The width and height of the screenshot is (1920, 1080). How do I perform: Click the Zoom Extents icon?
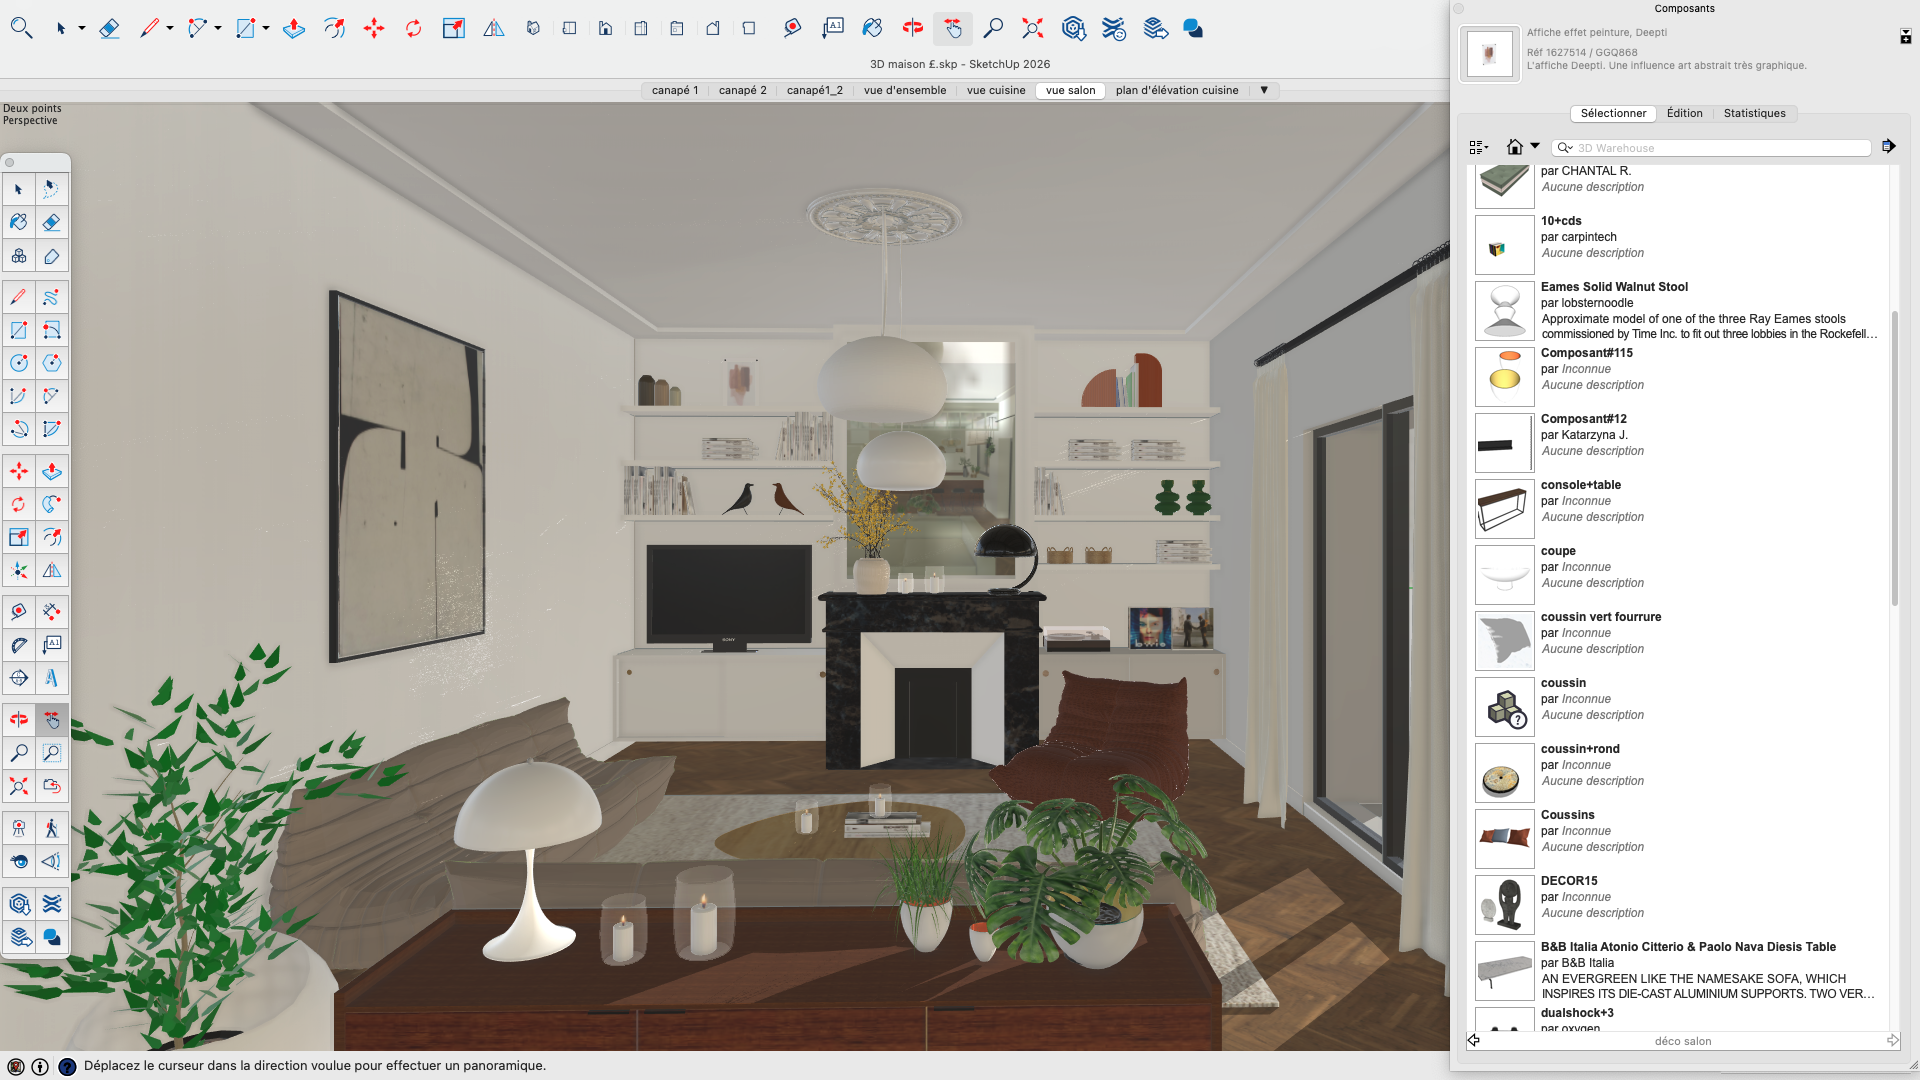click(1032, 28)
